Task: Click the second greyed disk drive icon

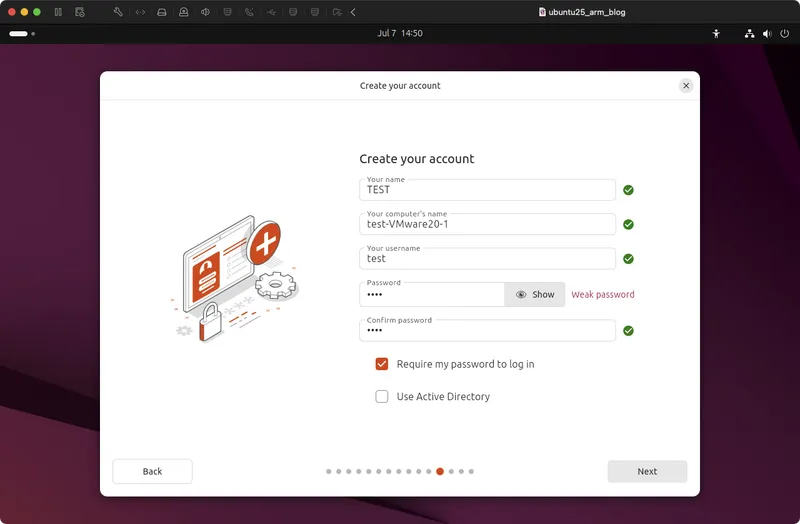Action: pos(293,12)
